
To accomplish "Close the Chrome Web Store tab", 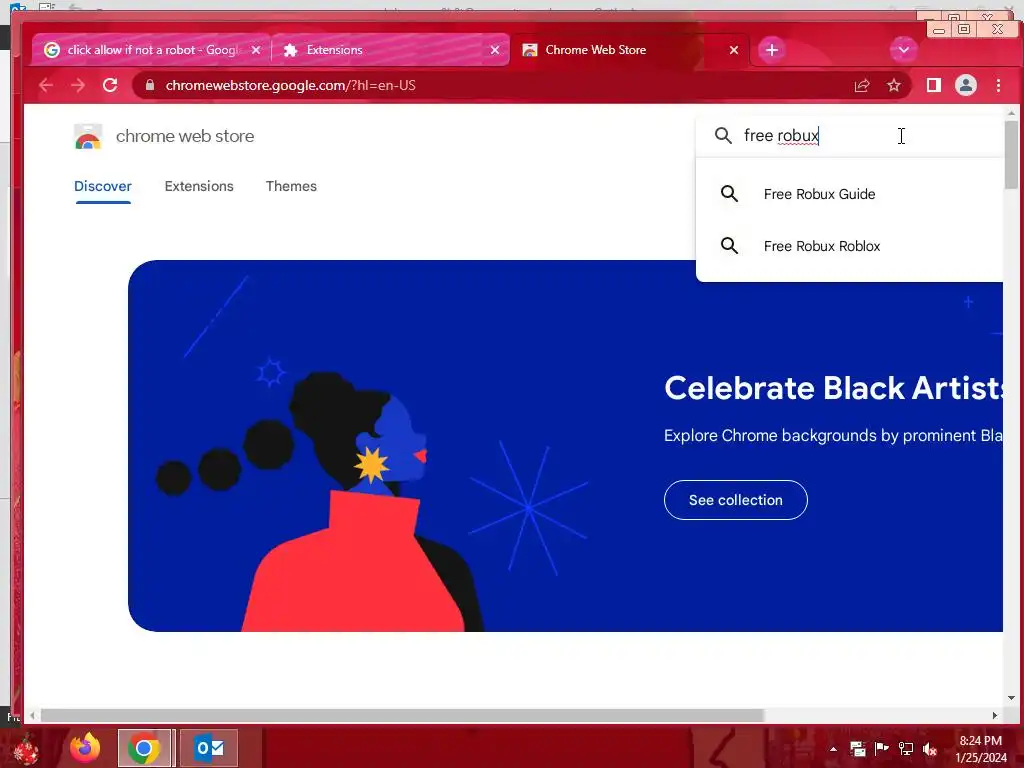I will click(x=734, y=50).
